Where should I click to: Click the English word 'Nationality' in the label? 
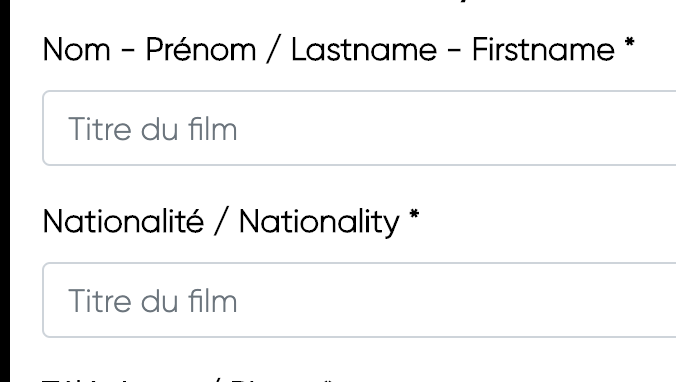pos(319,222)
